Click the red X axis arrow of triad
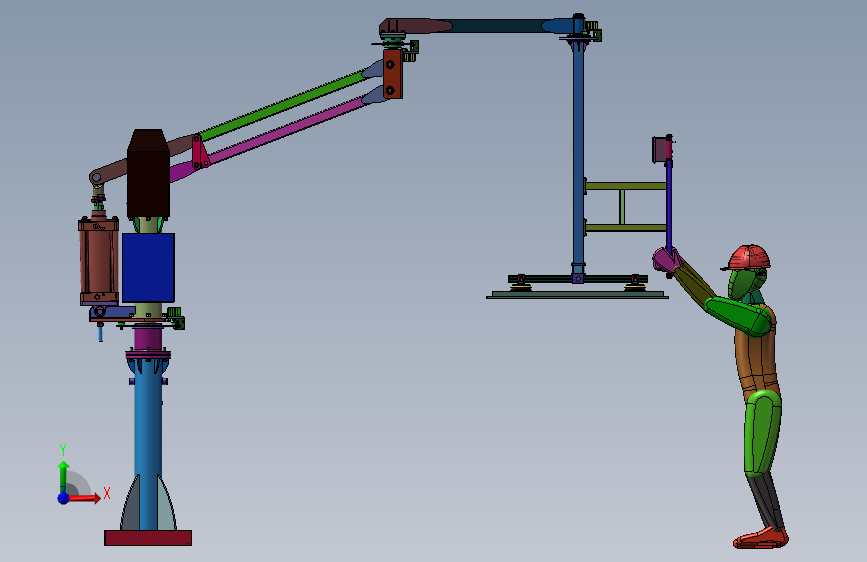 point(85,498)
